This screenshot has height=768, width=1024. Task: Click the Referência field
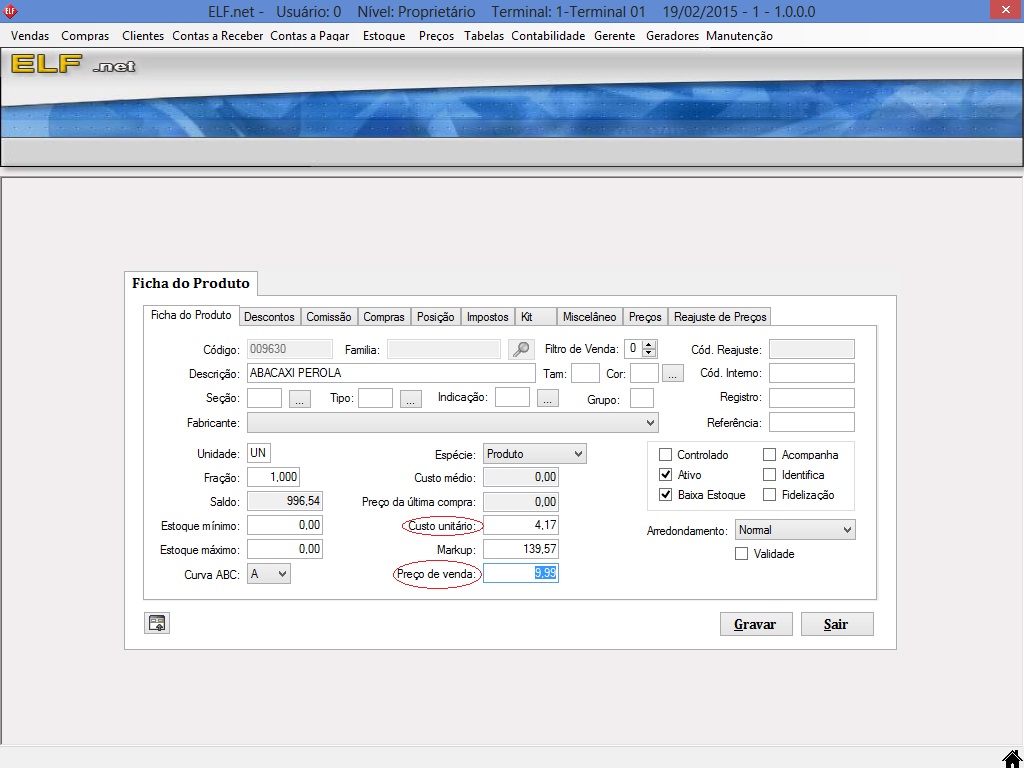(x=811, y=423)
